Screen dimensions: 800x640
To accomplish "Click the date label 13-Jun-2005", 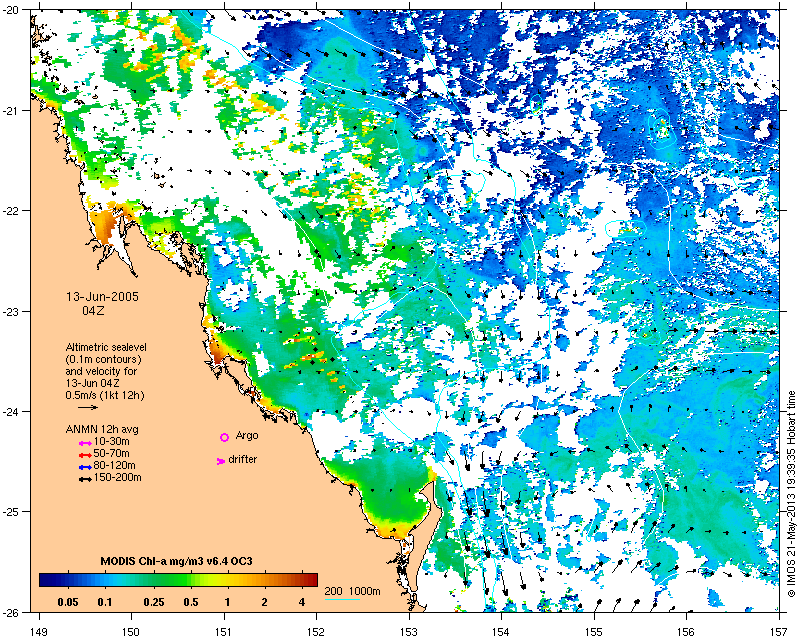I will 103,297.
